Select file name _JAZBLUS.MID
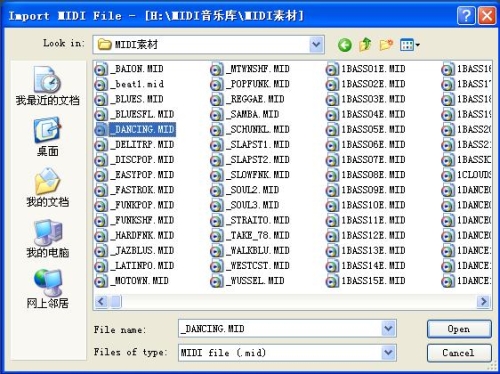This screenshot has width=500, height=374. click(x=143, y=250)
